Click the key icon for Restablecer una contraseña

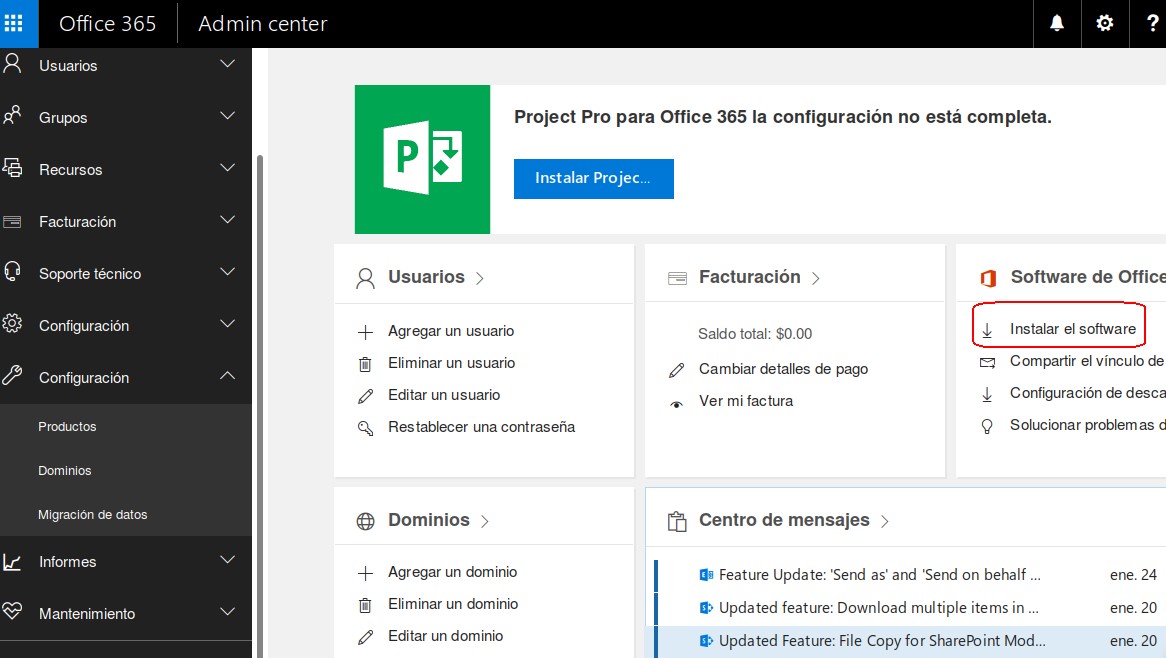[366, 427]
